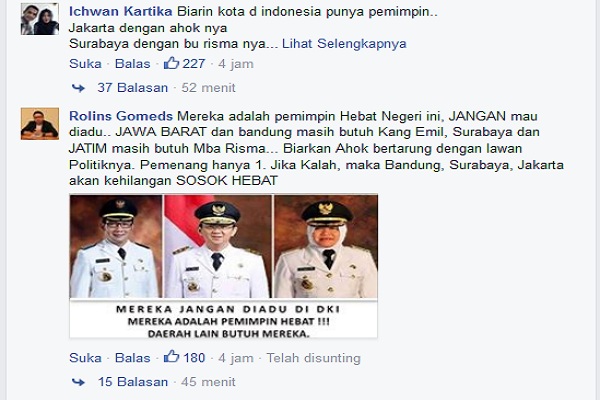Click thumbs-up icon beside 180 likes

coord(171,357)
